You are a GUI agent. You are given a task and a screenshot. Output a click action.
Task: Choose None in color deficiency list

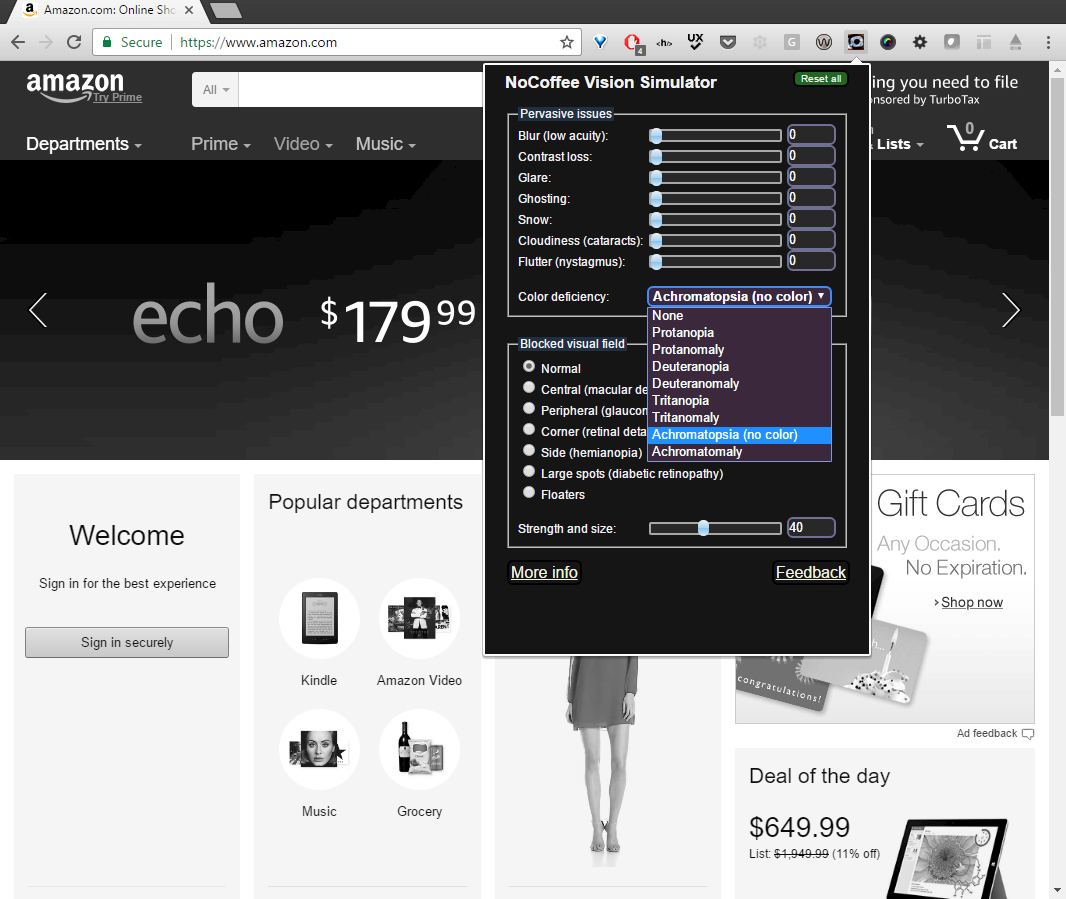point(739,316)
